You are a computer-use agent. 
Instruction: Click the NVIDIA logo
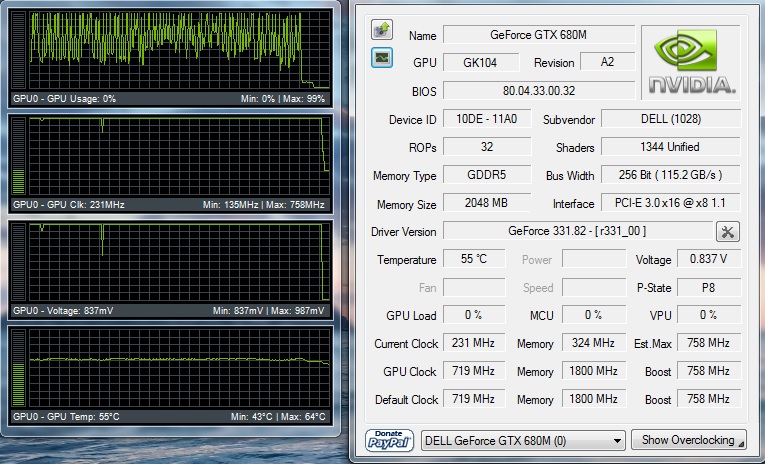pos(691,62)
